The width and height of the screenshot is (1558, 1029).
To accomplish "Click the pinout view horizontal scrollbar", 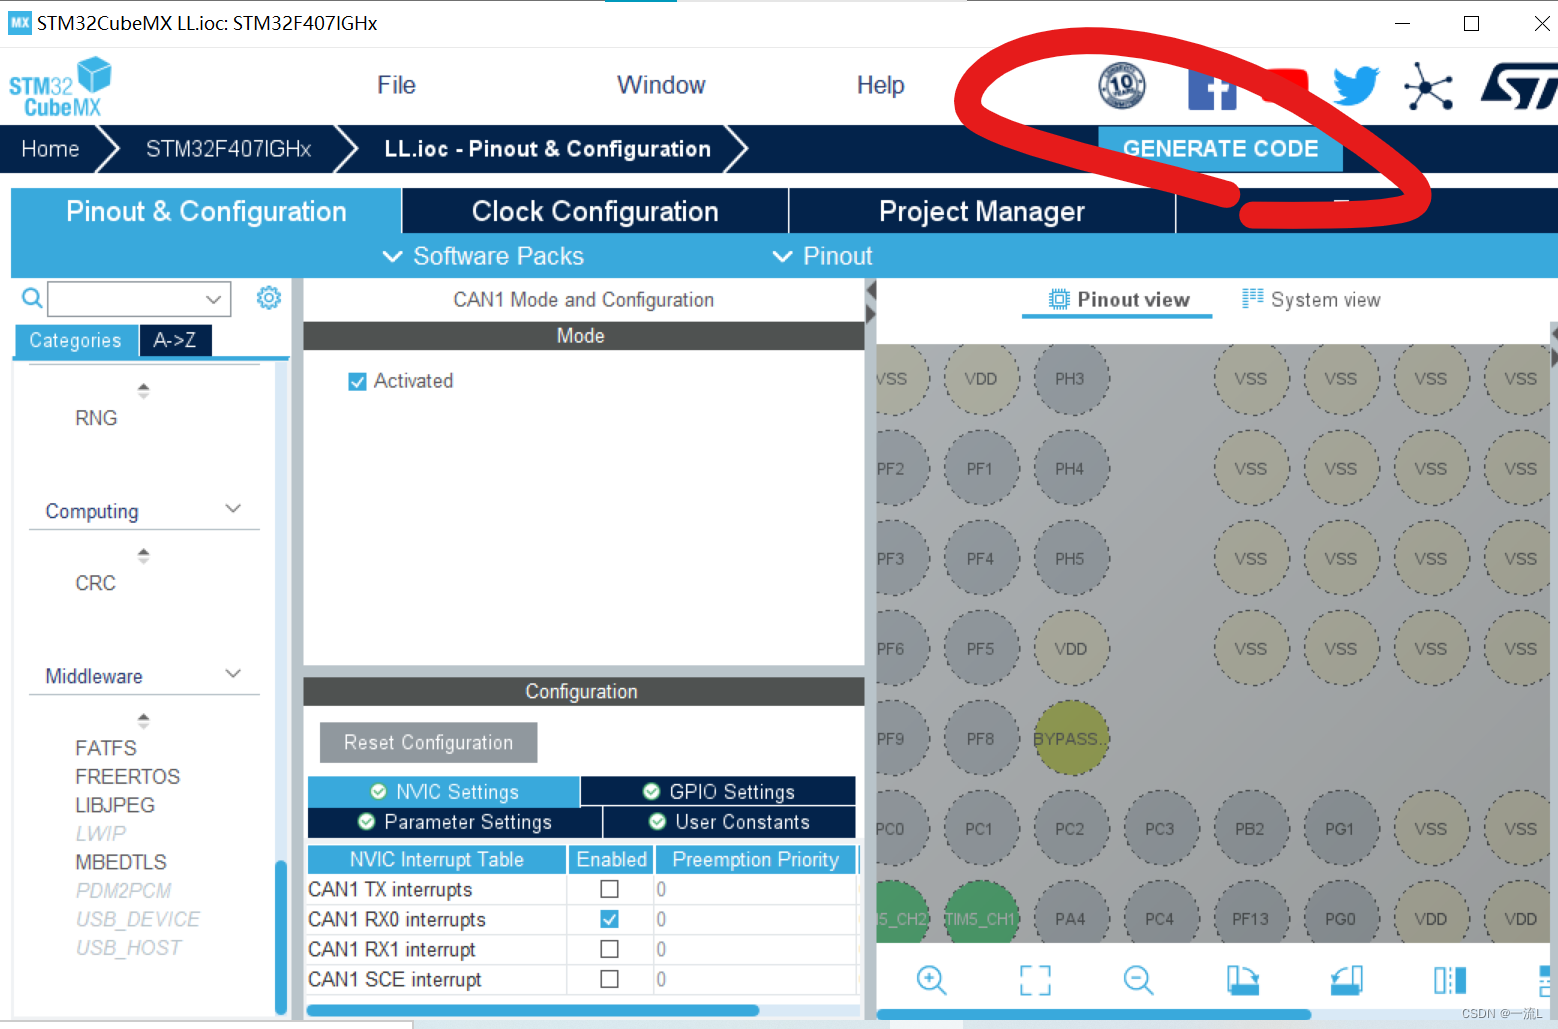I will (x=1094, y=1014).
